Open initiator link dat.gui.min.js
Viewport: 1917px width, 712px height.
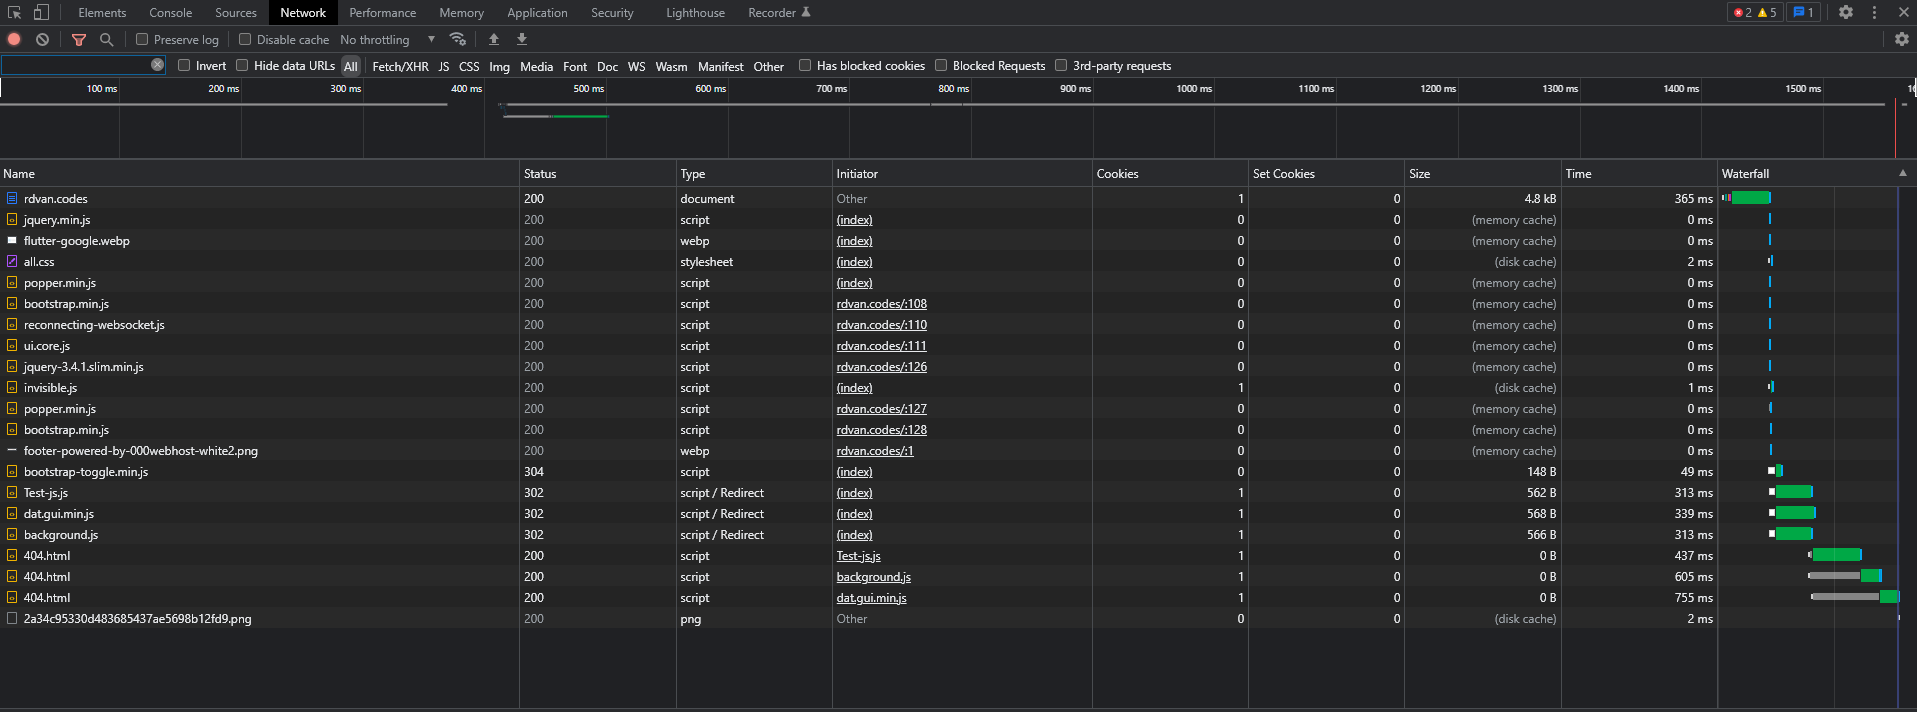coord(872,598)
